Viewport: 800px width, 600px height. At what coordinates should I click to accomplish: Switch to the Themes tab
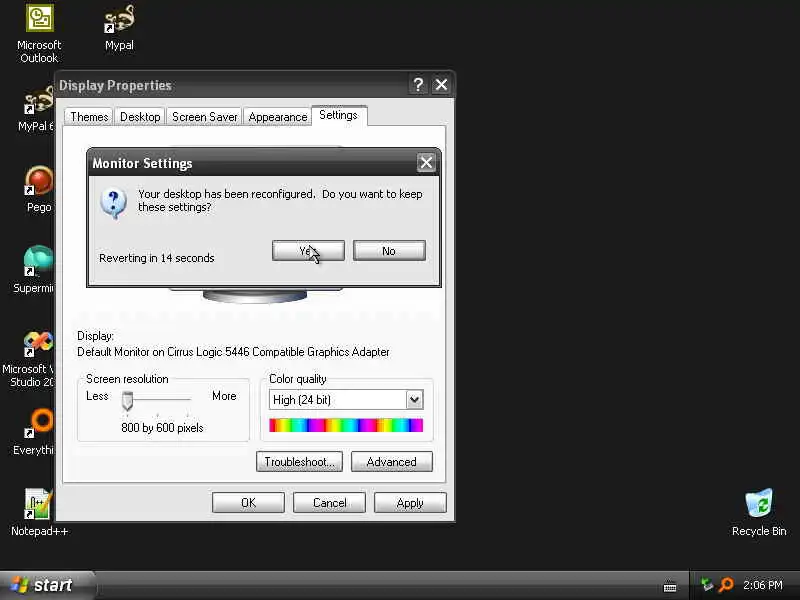89,117
